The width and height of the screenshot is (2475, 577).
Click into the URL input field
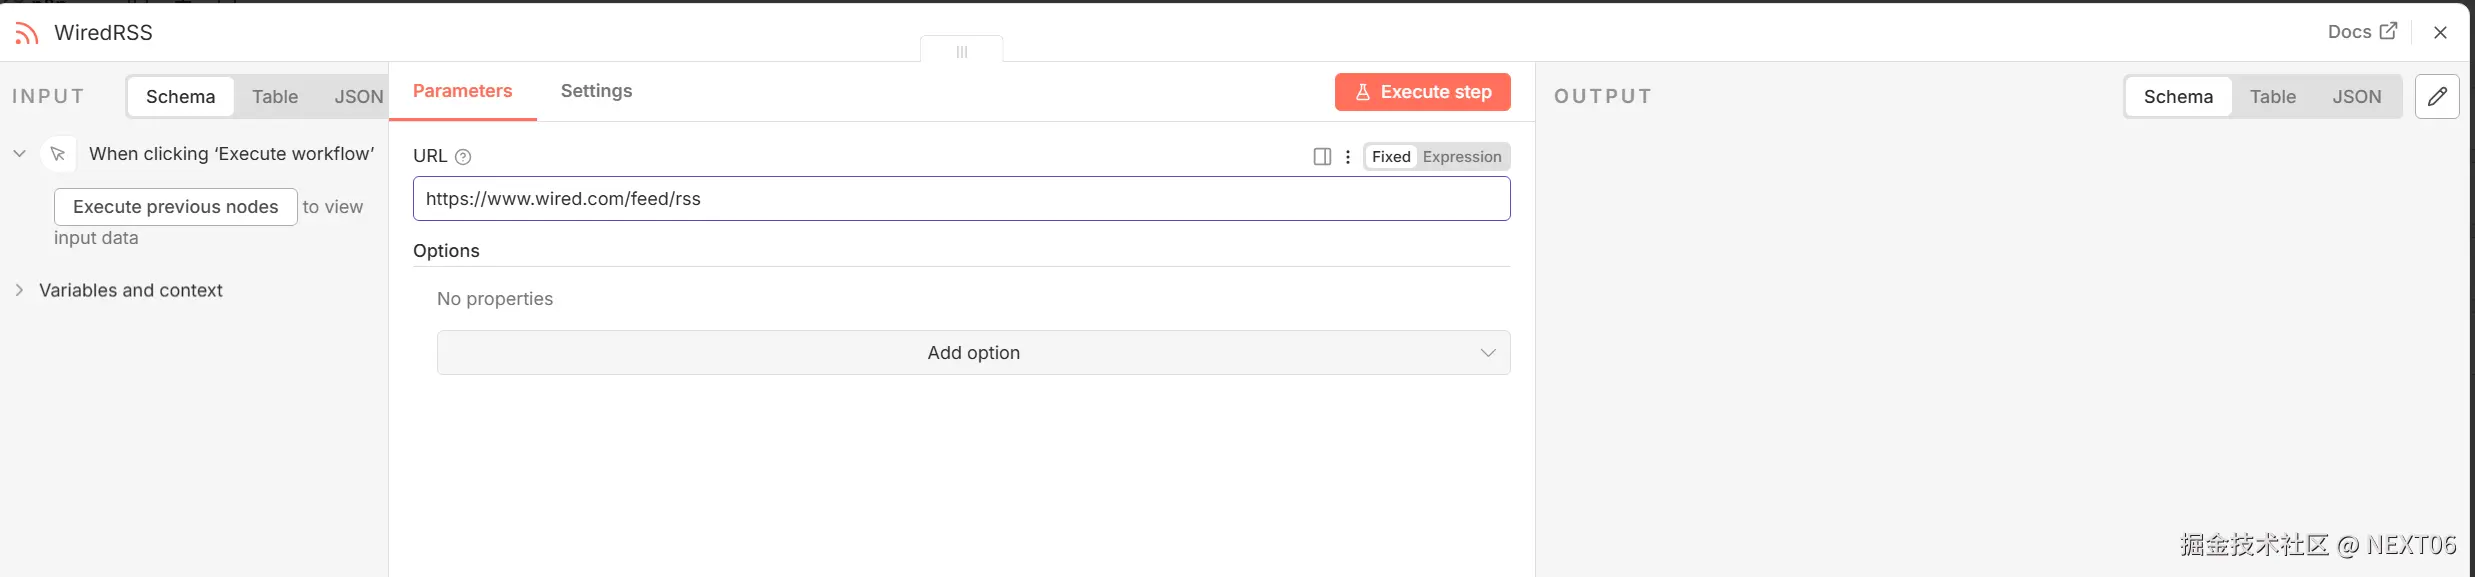coord(960,199)
